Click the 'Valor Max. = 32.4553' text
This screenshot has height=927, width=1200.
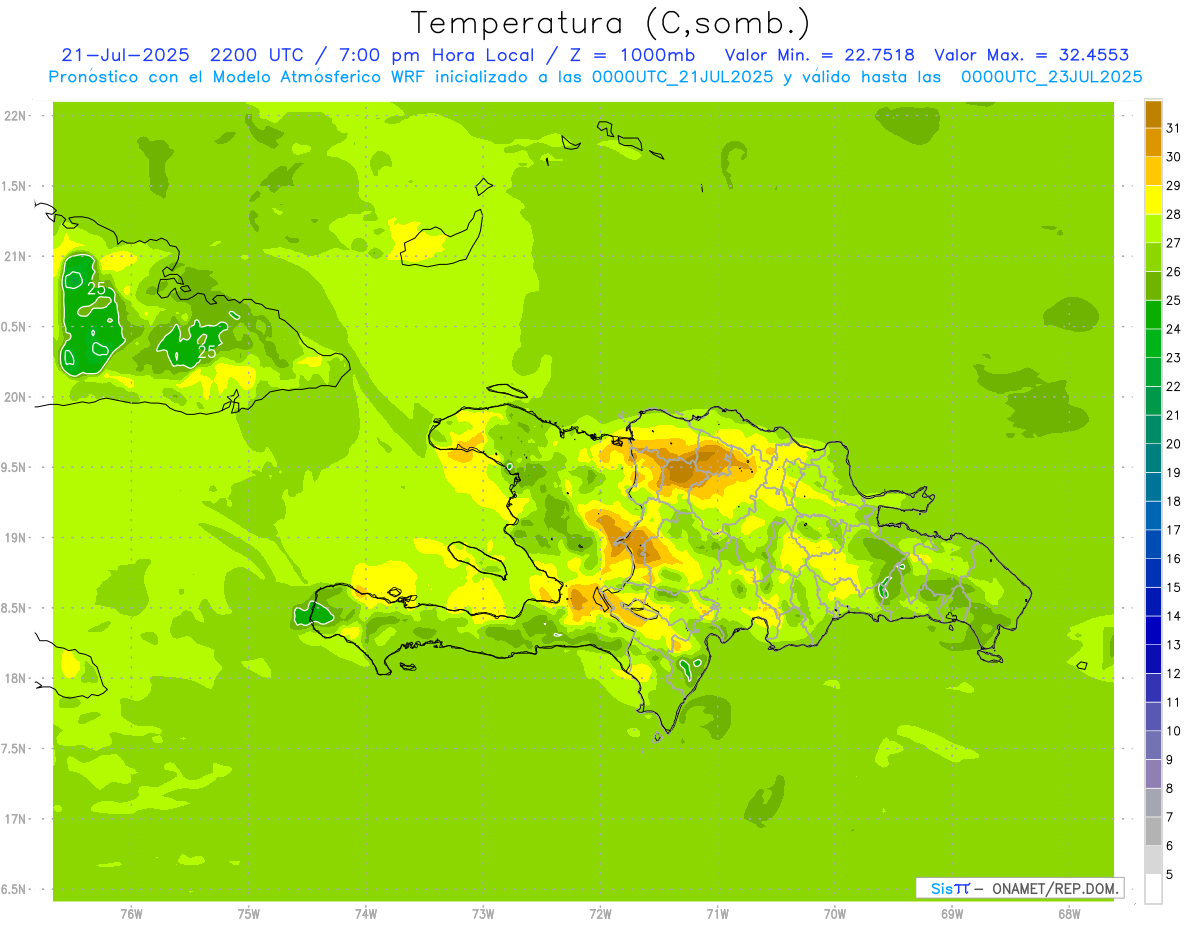(1033, 55)
